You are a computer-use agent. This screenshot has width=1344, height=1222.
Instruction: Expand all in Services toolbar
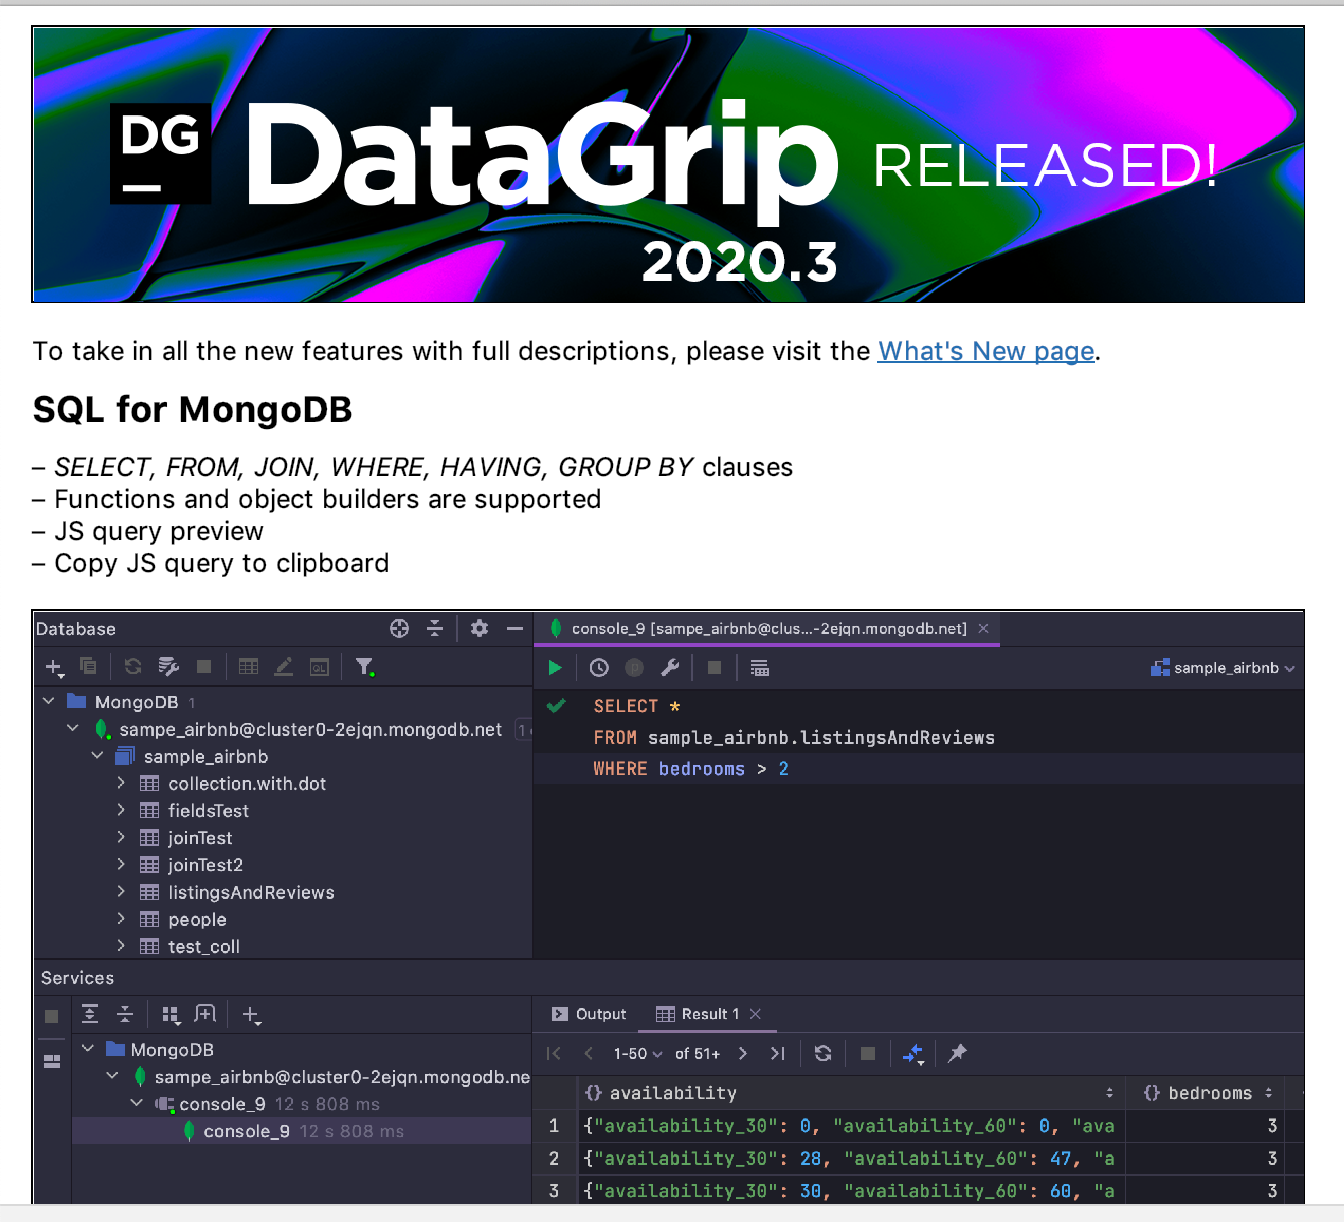(90, 1014)
